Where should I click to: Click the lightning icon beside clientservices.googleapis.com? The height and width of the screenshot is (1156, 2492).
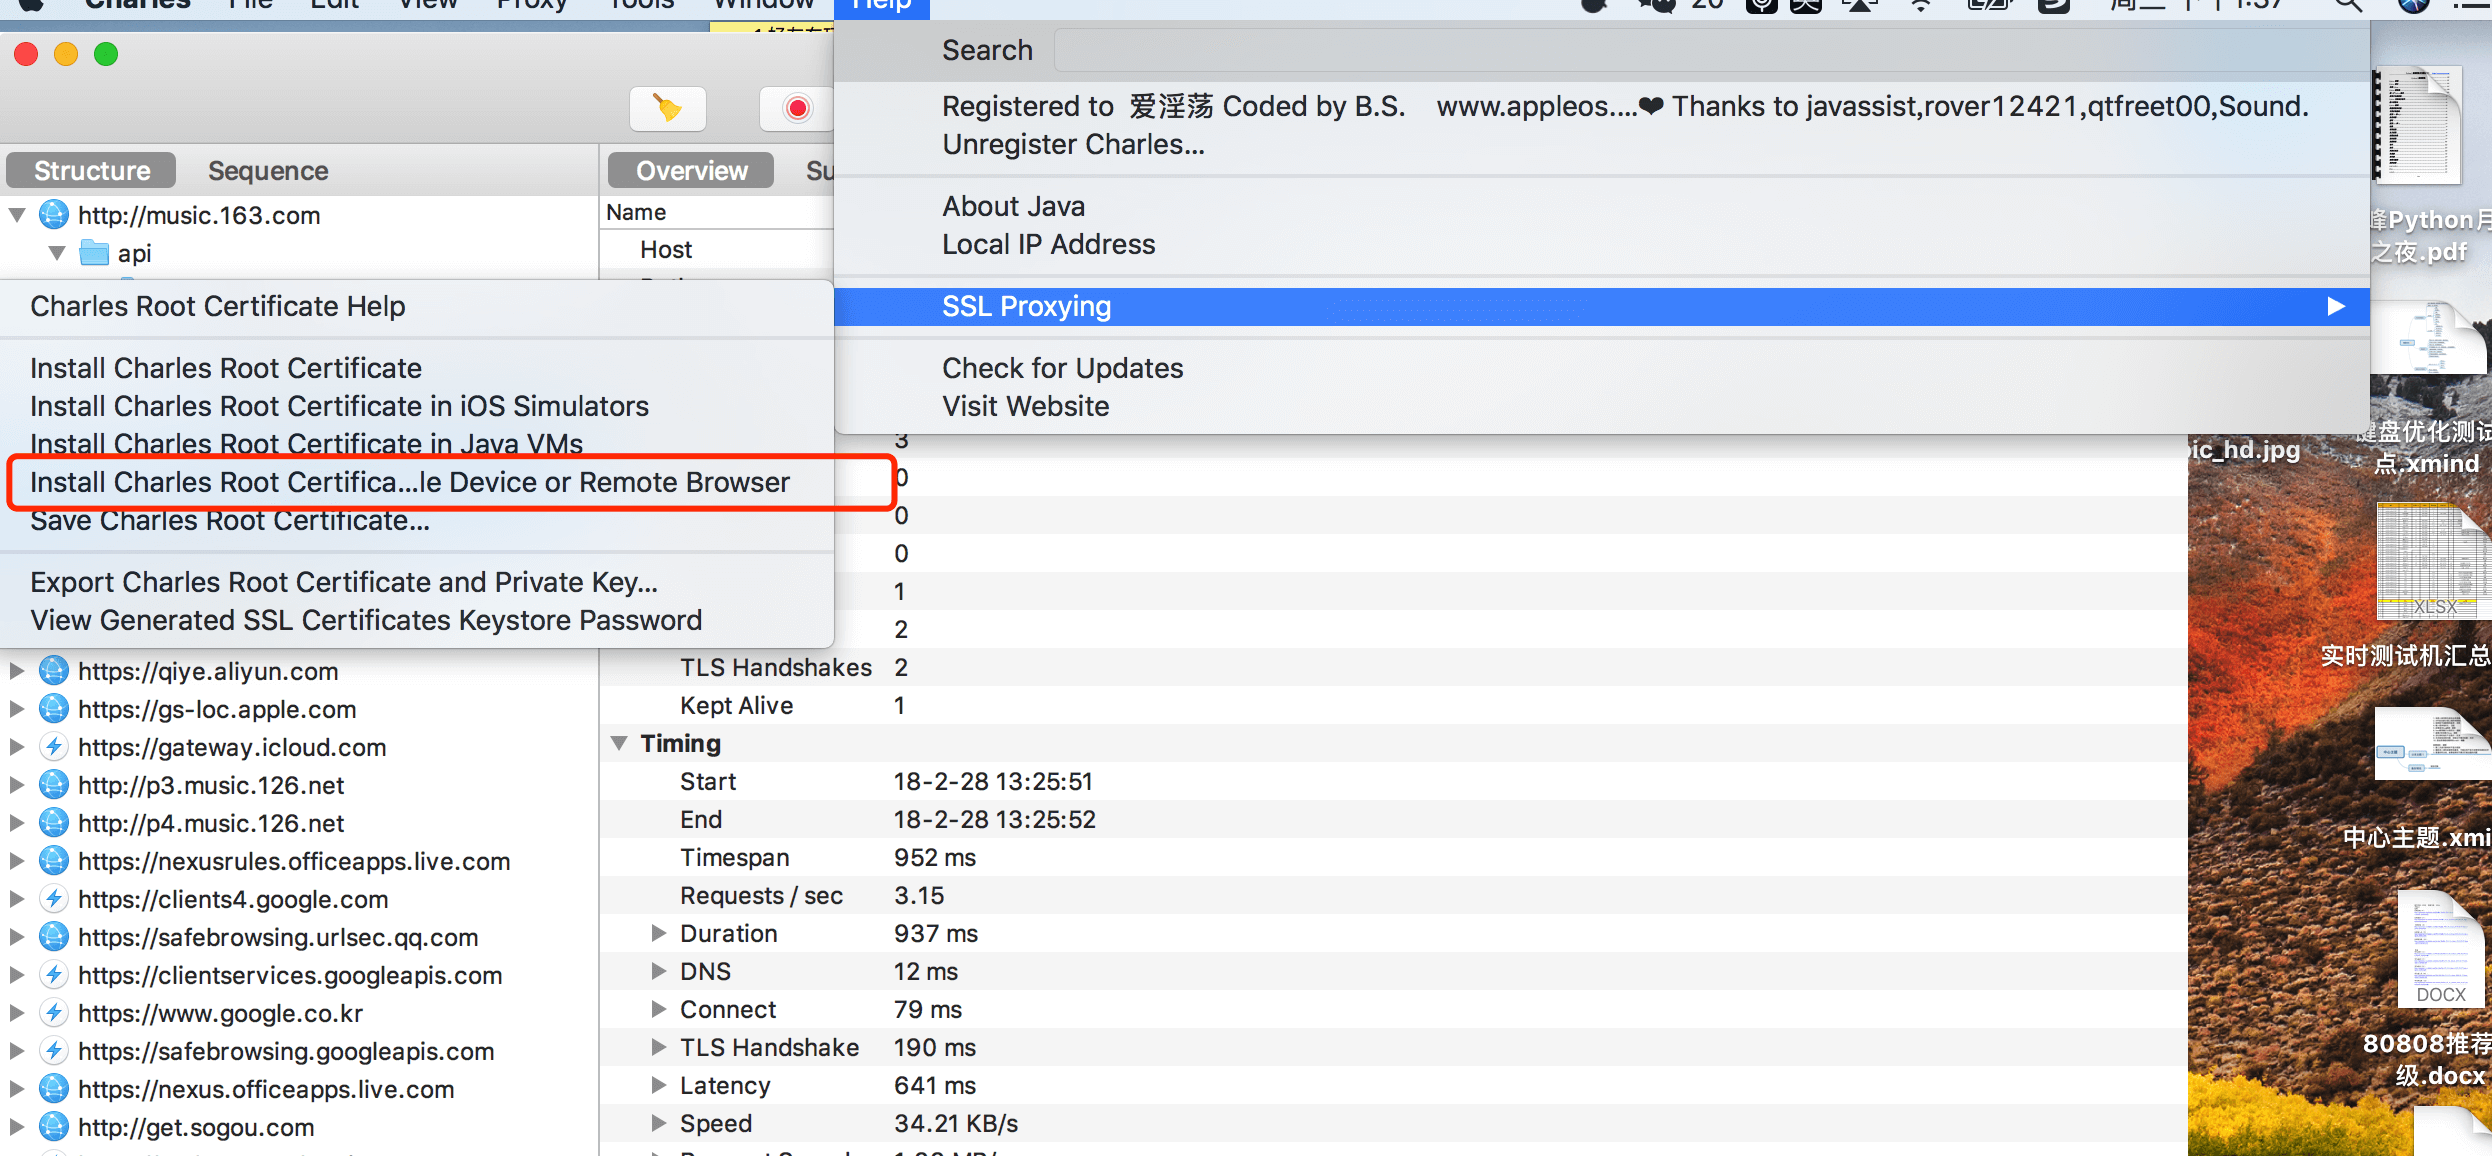[53, 975]
